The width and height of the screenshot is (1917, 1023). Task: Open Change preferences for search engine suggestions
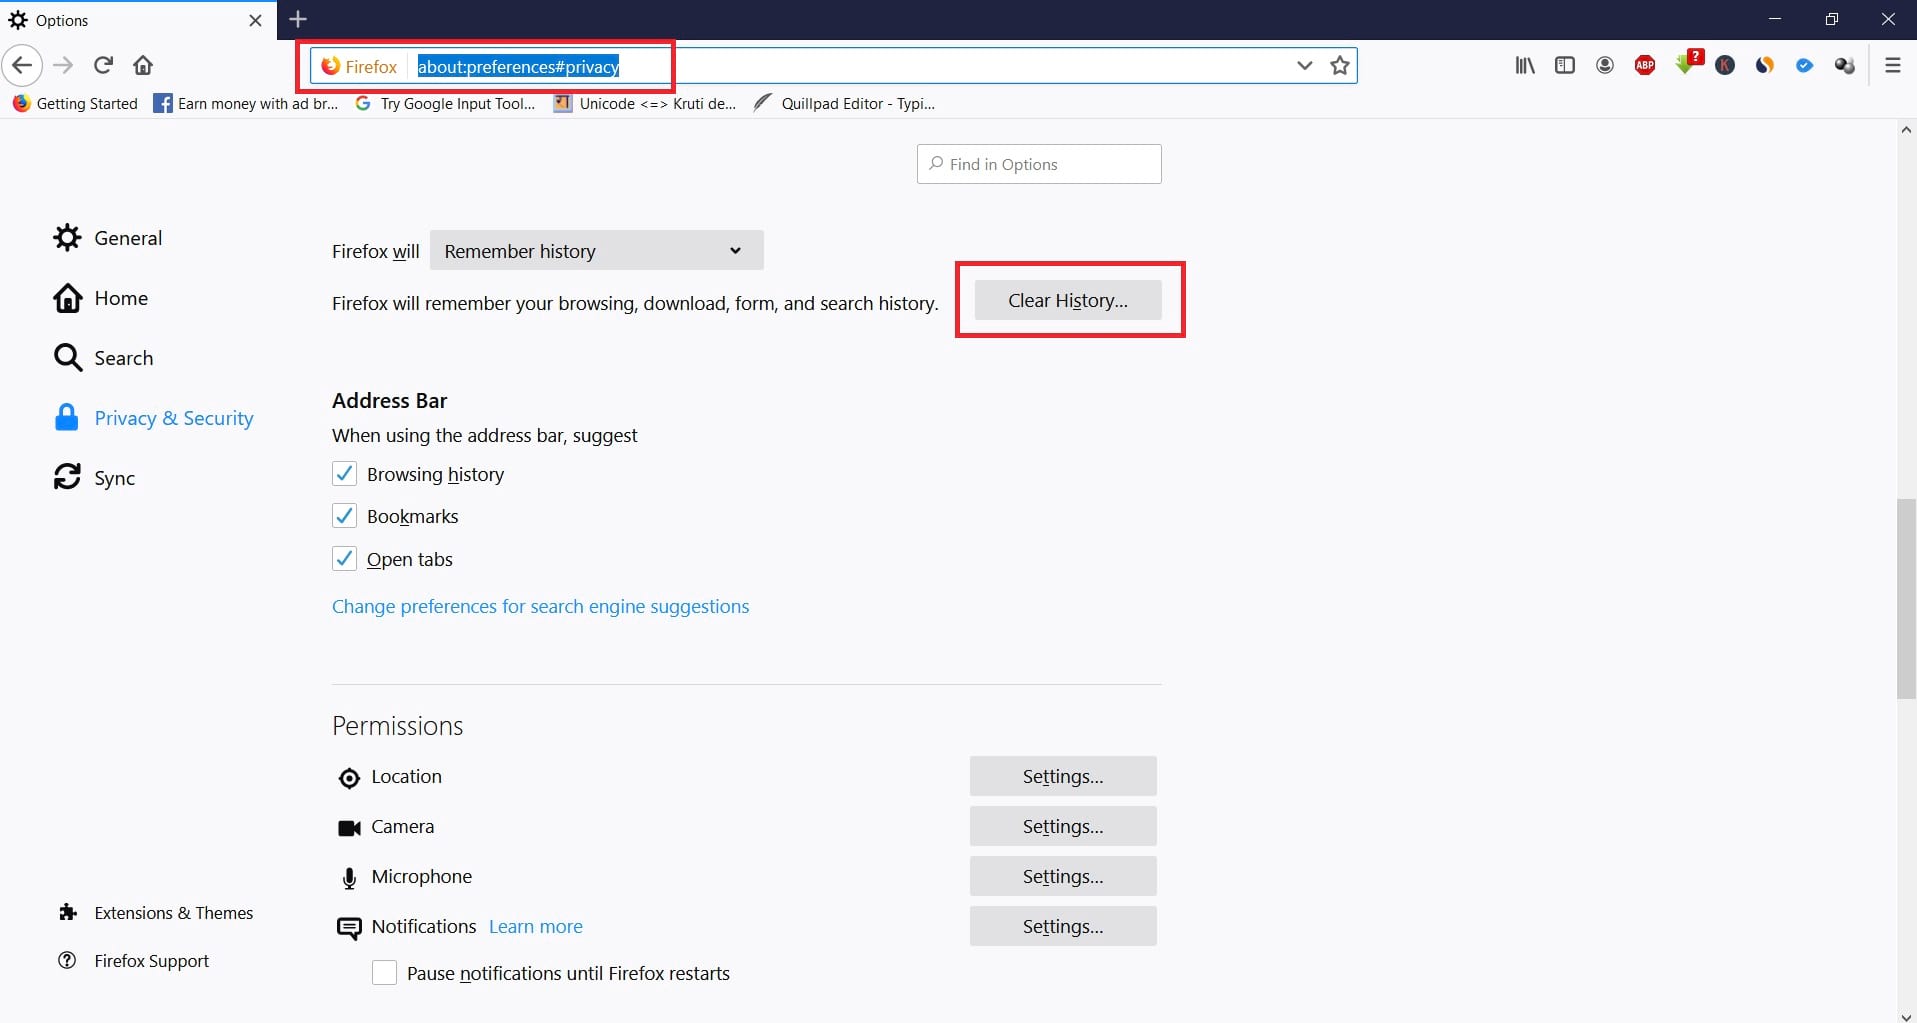pos(540,606)
